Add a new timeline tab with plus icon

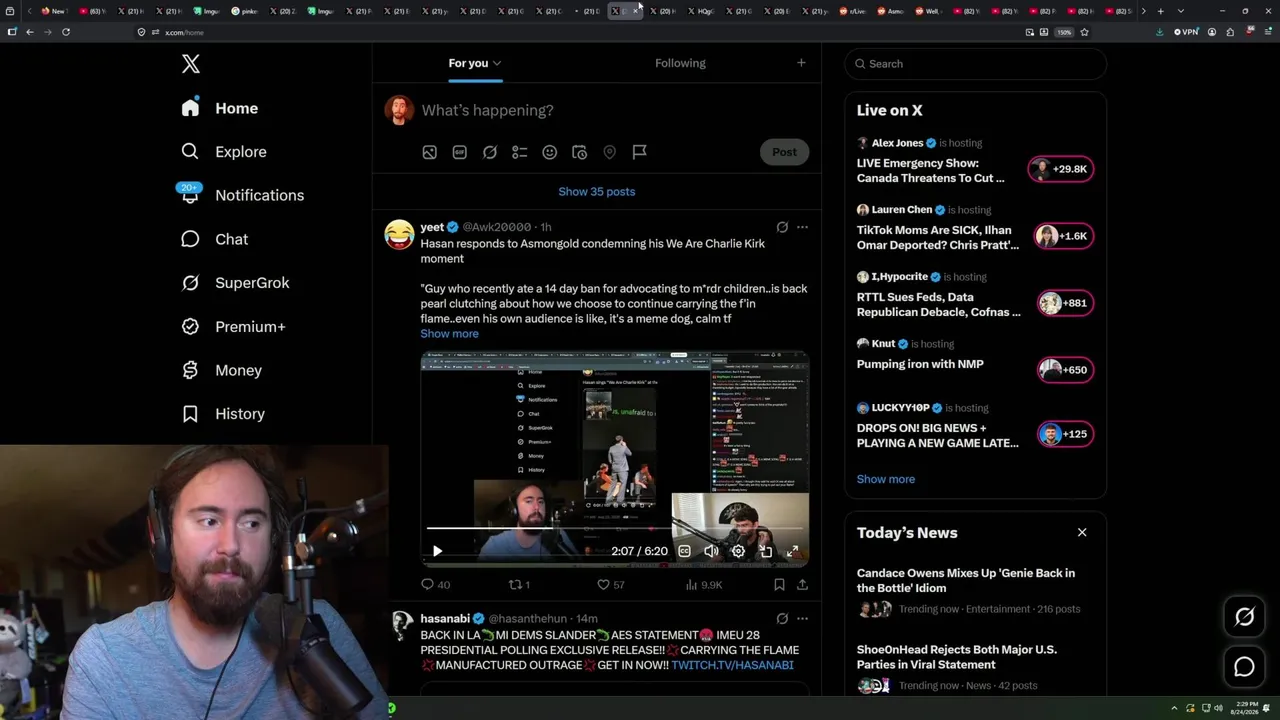(x=801, y=63)
